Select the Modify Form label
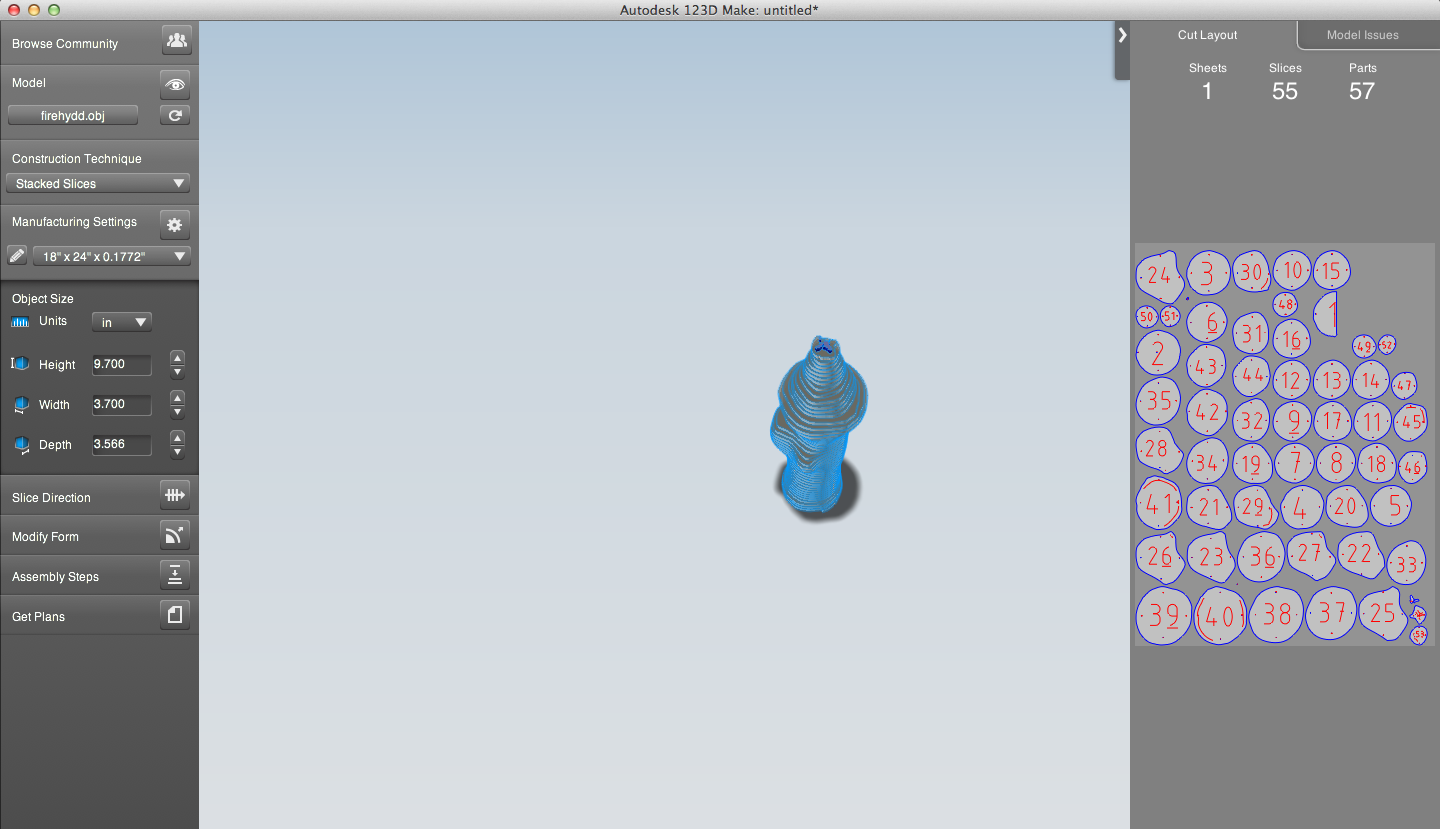The height and width of the screenshot is (829, 1440). click(x=45, y=537)
